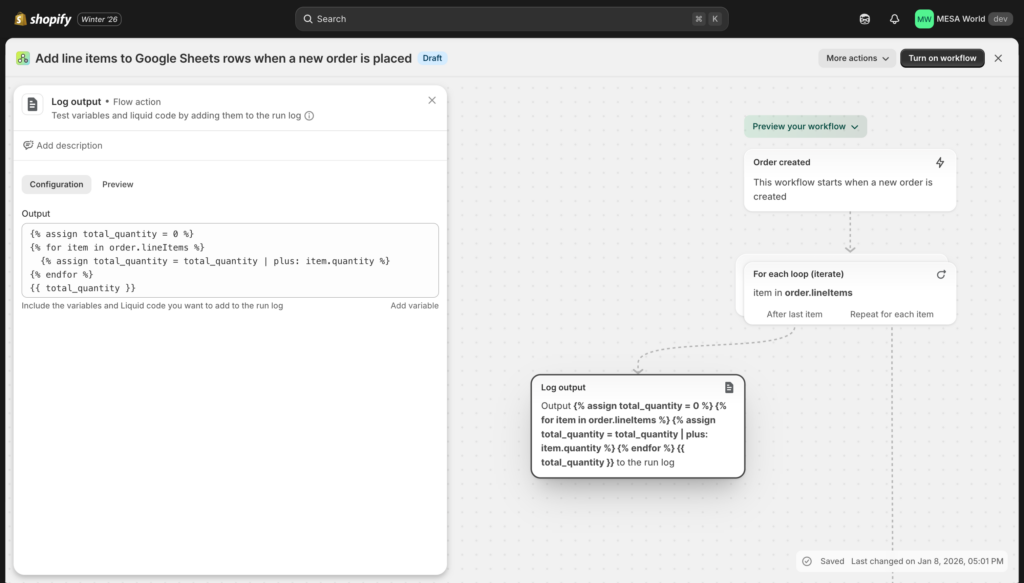The image size is (1024, 583).
Task: Click inside the Output Liquid code field
Action: 230,260
